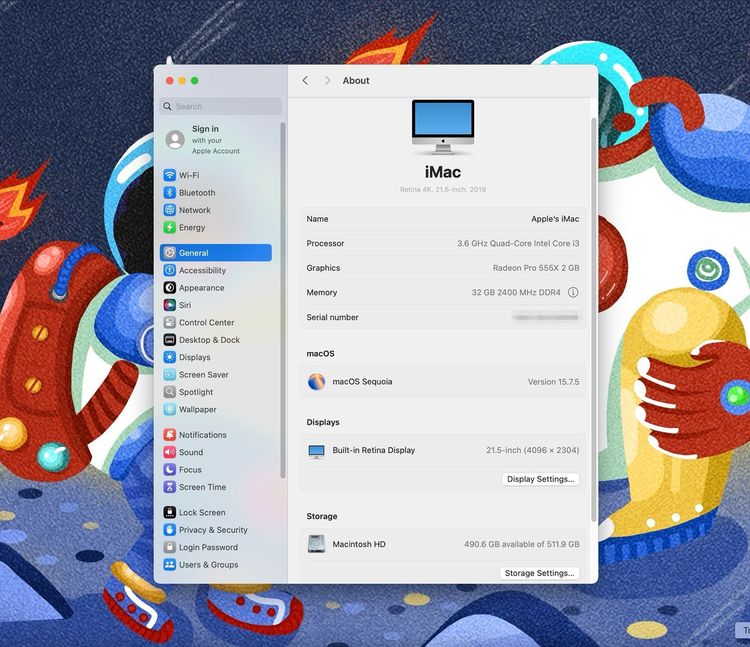Select the Appearance icon
The image size is (750, 647).
point(169,287)
